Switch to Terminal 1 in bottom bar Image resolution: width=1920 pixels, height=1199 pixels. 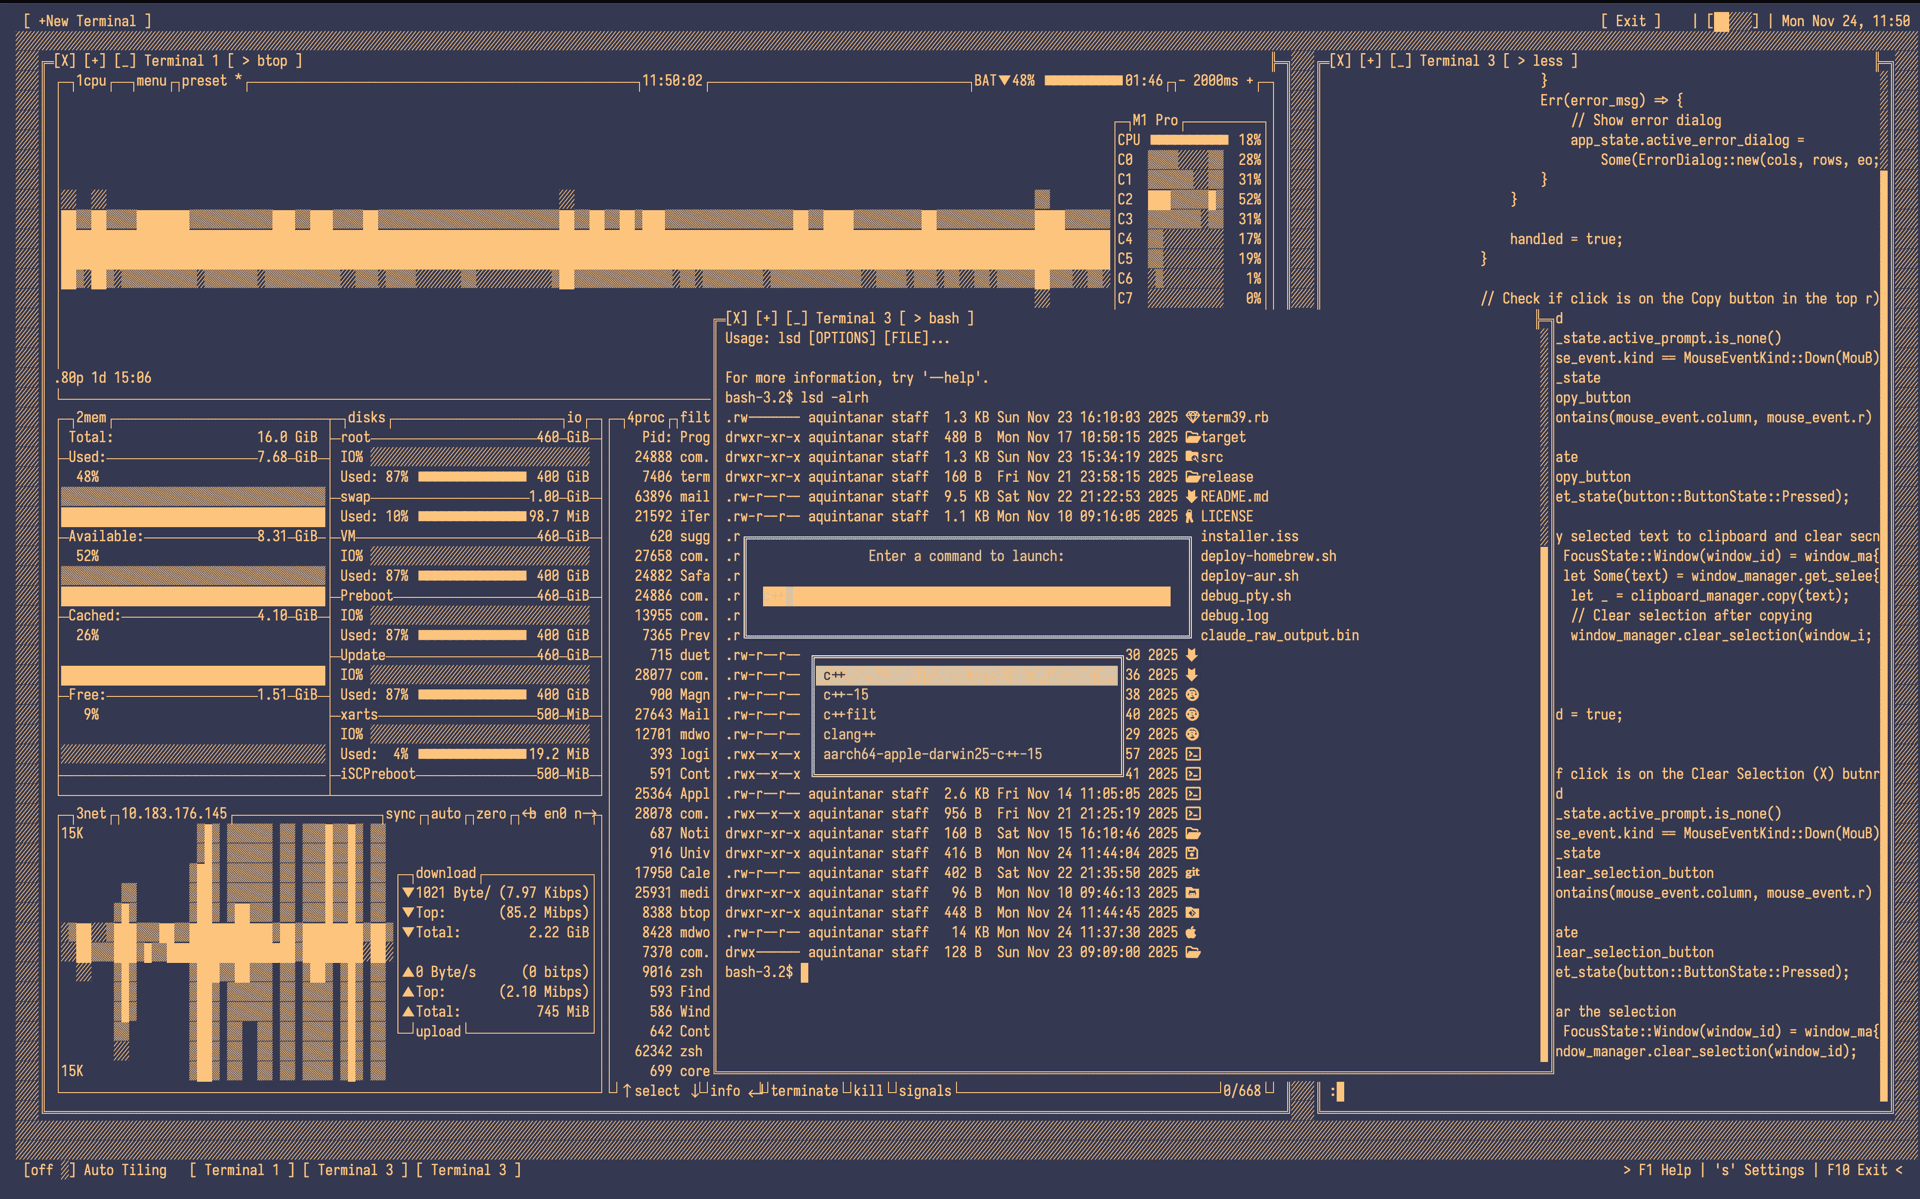point(242,1170)
